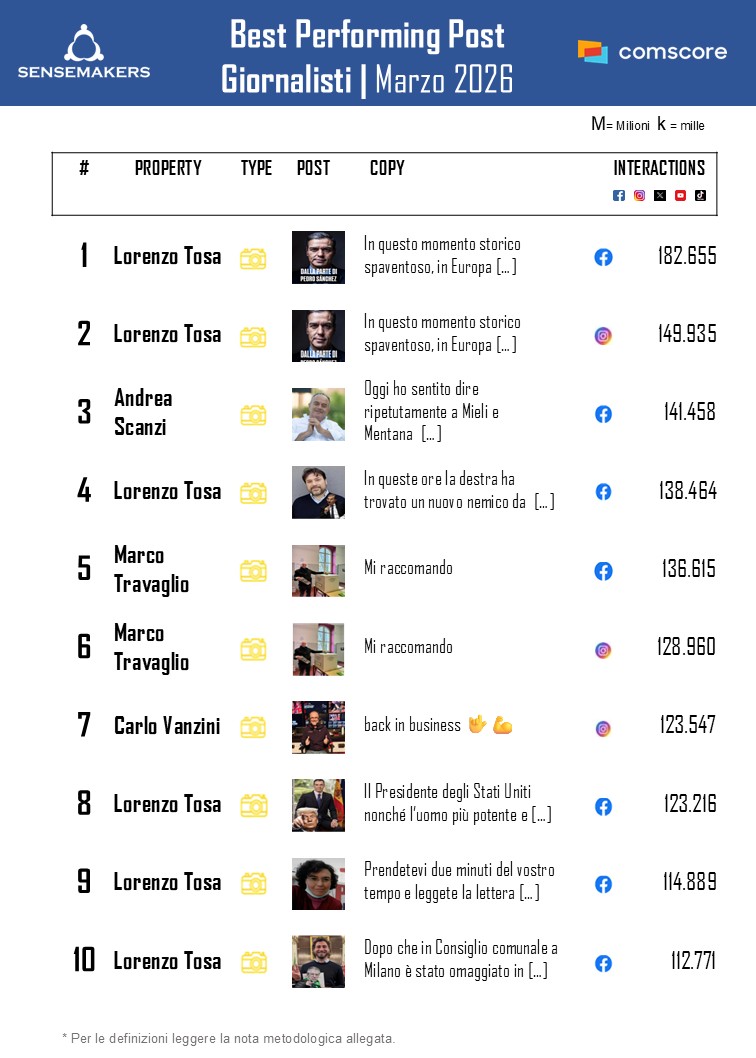Open the Carlo Vanzini post thumbnail
Viewport: 756px width, 1058px height.
tap(318, 727)
